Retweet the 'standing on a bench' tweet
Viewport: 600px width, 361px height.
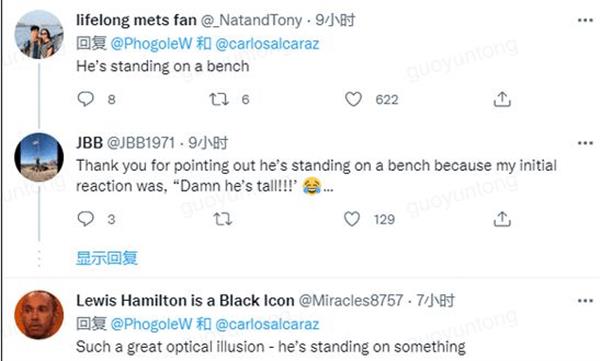[219, 99]
